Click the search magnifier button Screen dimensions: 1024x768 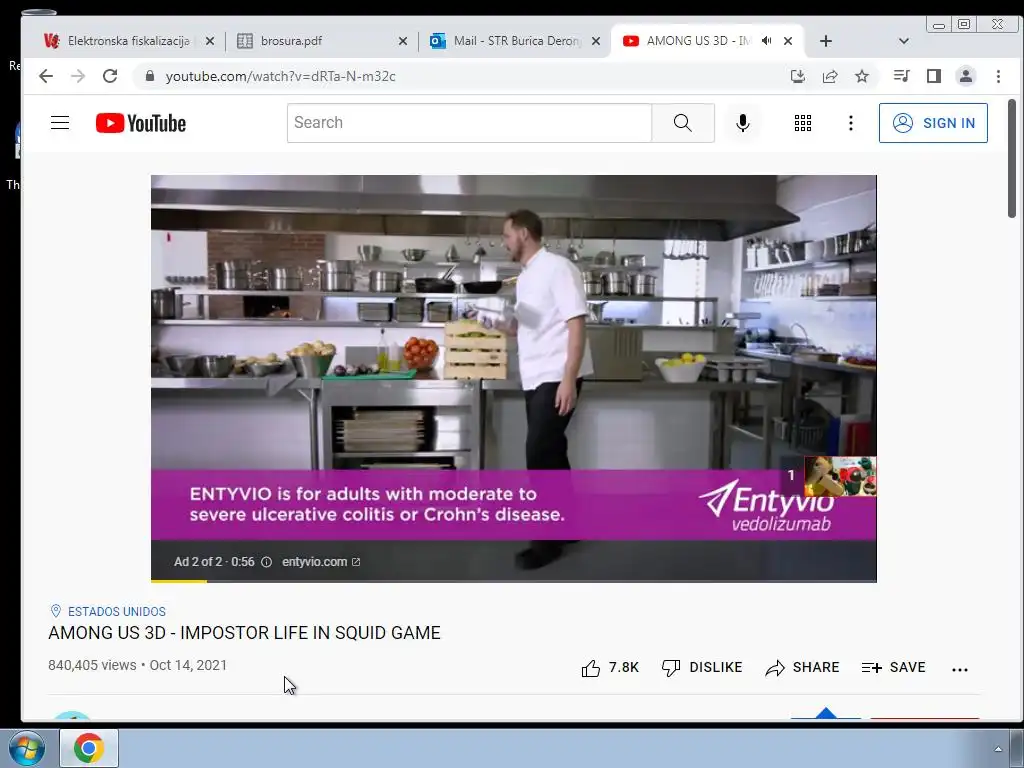pyautogui.click(x=682, y=123)
